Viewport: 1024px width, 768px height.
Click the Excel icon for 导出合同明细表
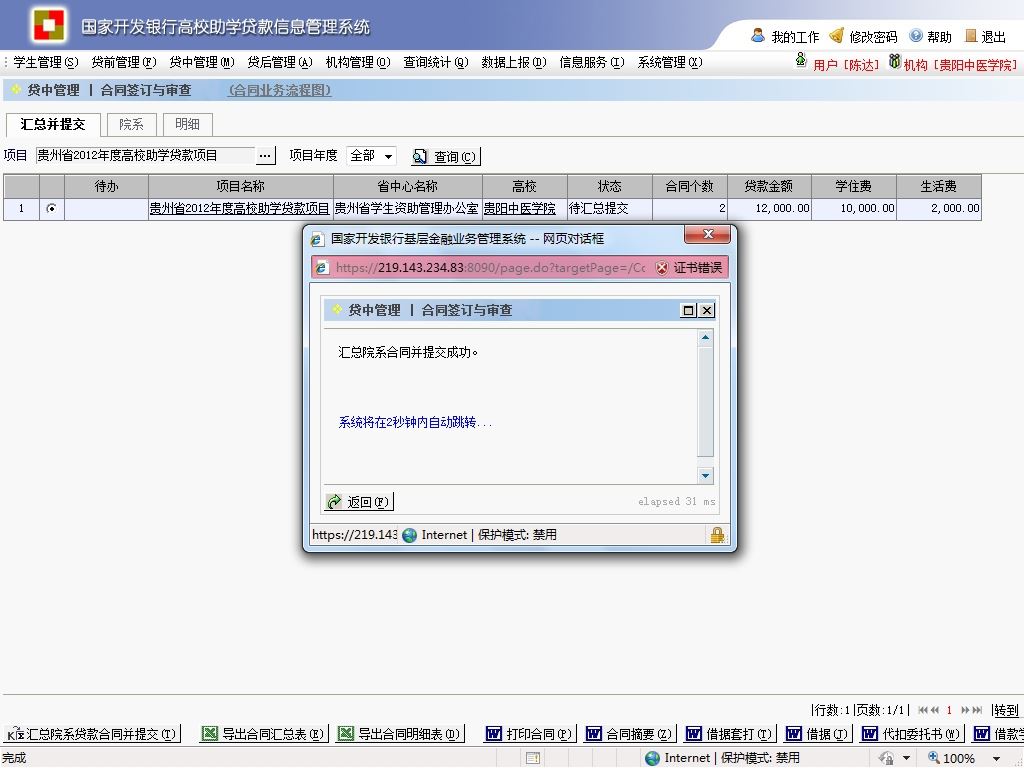(345, 734)
